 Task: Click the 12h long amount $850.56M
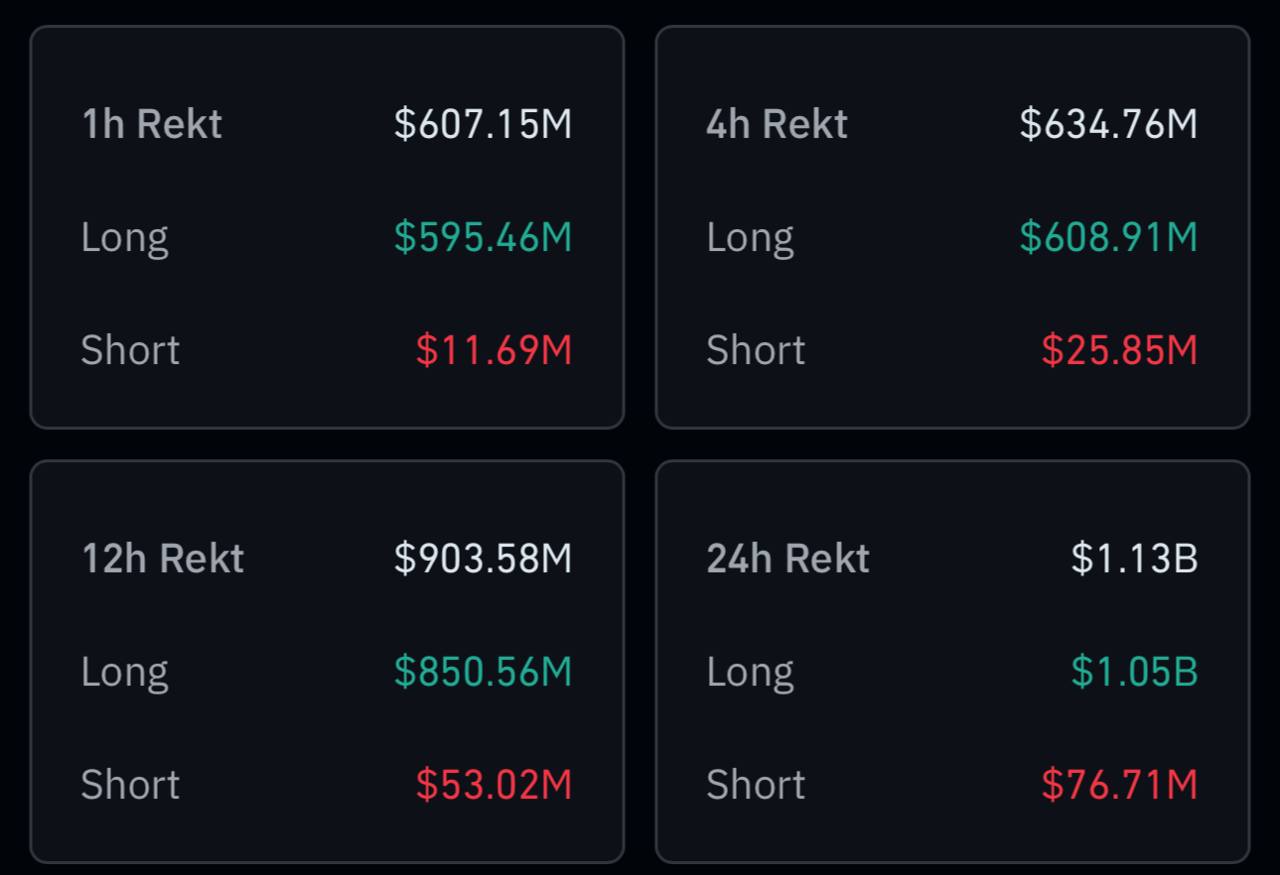[483, 671]
